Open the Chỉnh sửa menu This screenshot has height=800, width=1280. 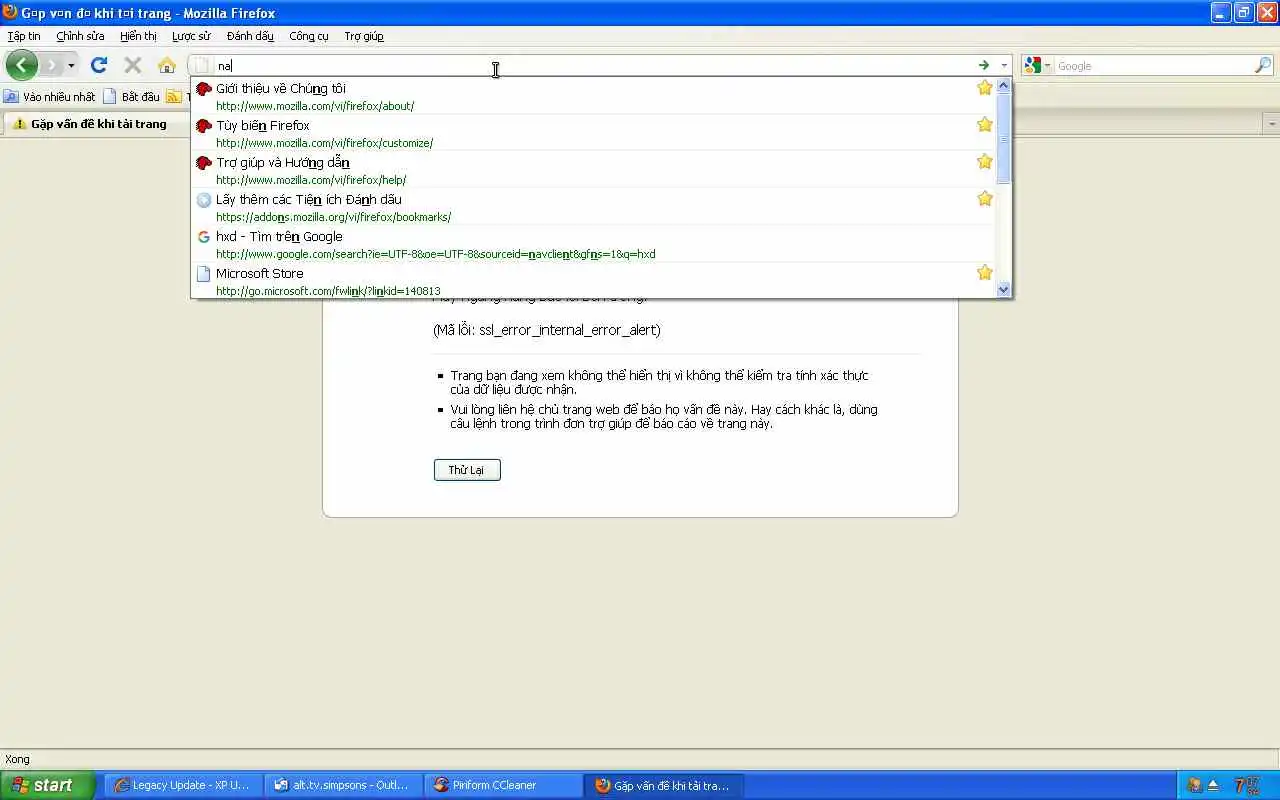coord(80,36)
